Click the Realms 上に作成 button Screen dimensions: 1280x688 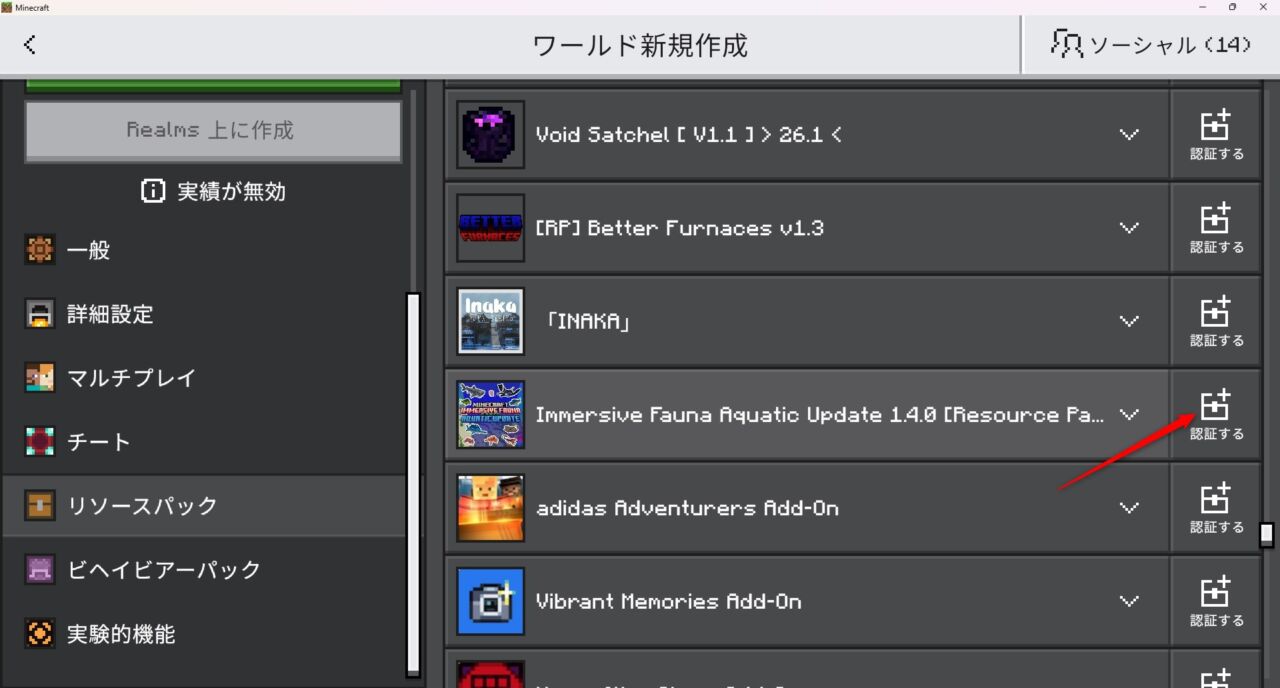[213, 131]
